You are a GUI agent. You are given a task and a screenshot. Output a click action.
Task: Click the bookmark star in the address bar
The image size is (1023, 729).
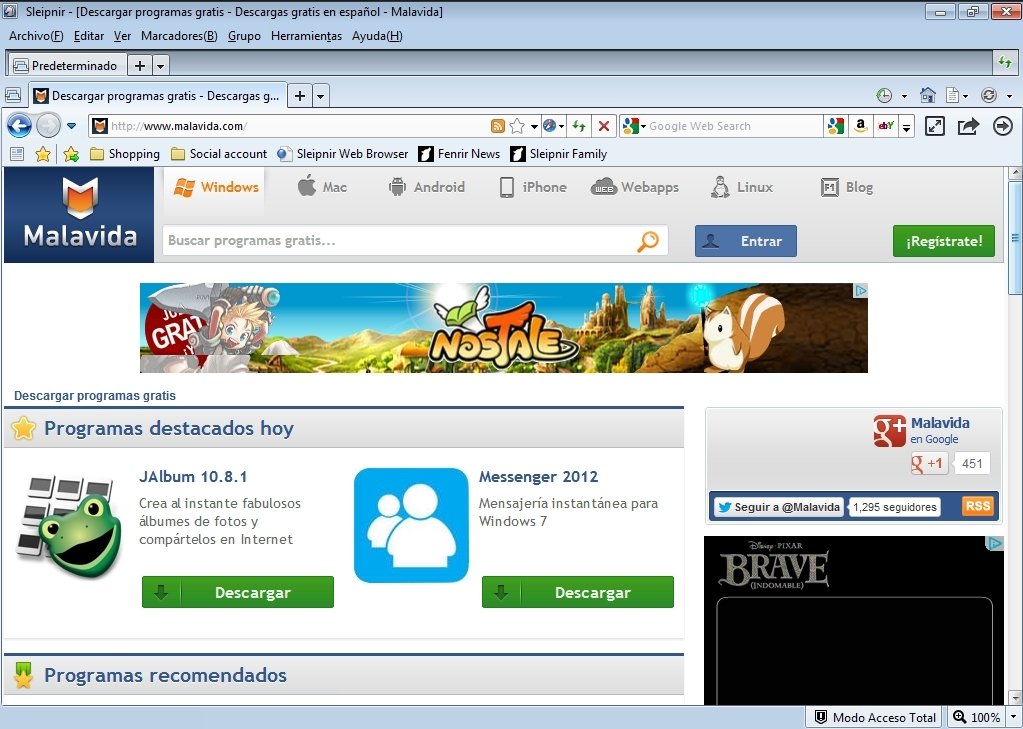click(x=517, y=126)
